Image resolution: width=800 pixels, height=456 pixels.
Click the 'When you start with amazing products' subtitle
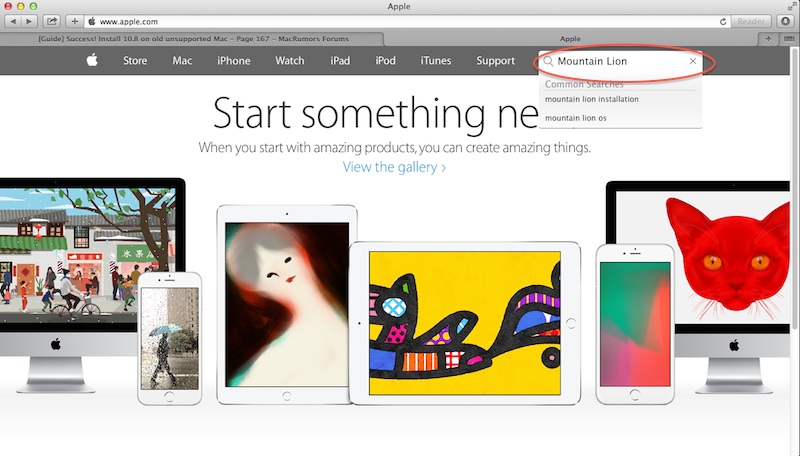pos(394,148)
